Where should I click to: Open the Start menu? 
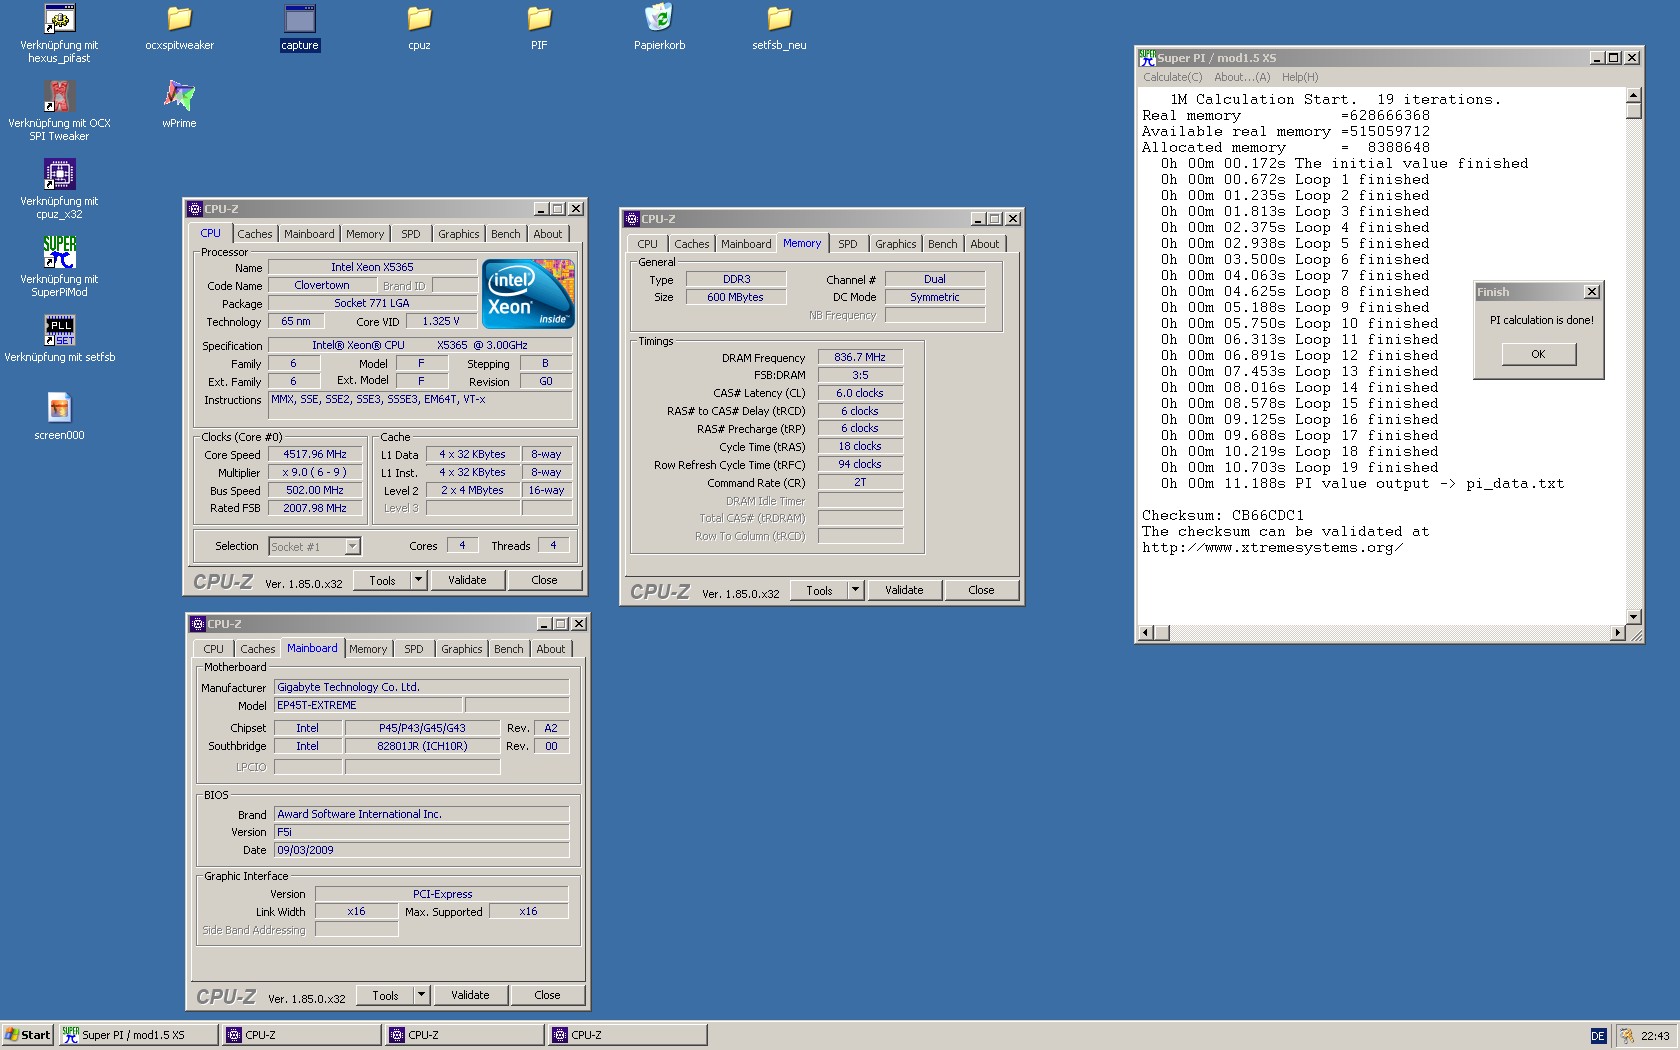point(28,1035)
